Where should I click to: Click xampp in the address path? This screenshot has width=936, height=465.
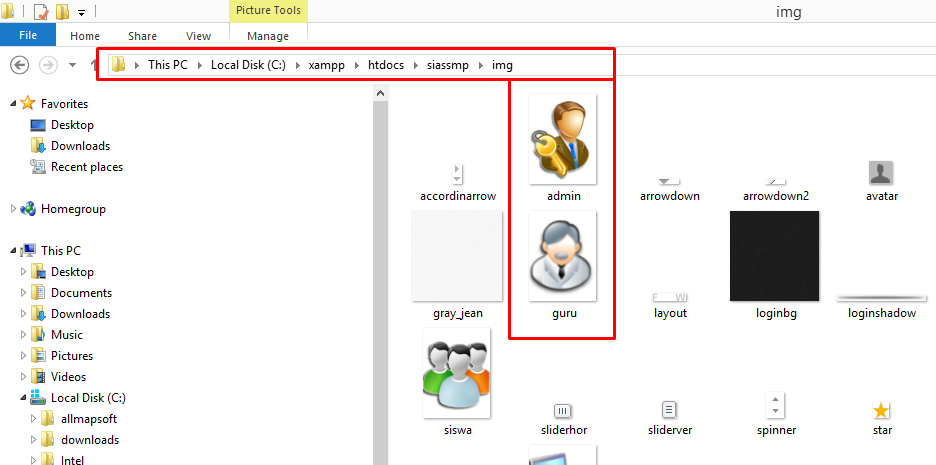coord(327,64)
